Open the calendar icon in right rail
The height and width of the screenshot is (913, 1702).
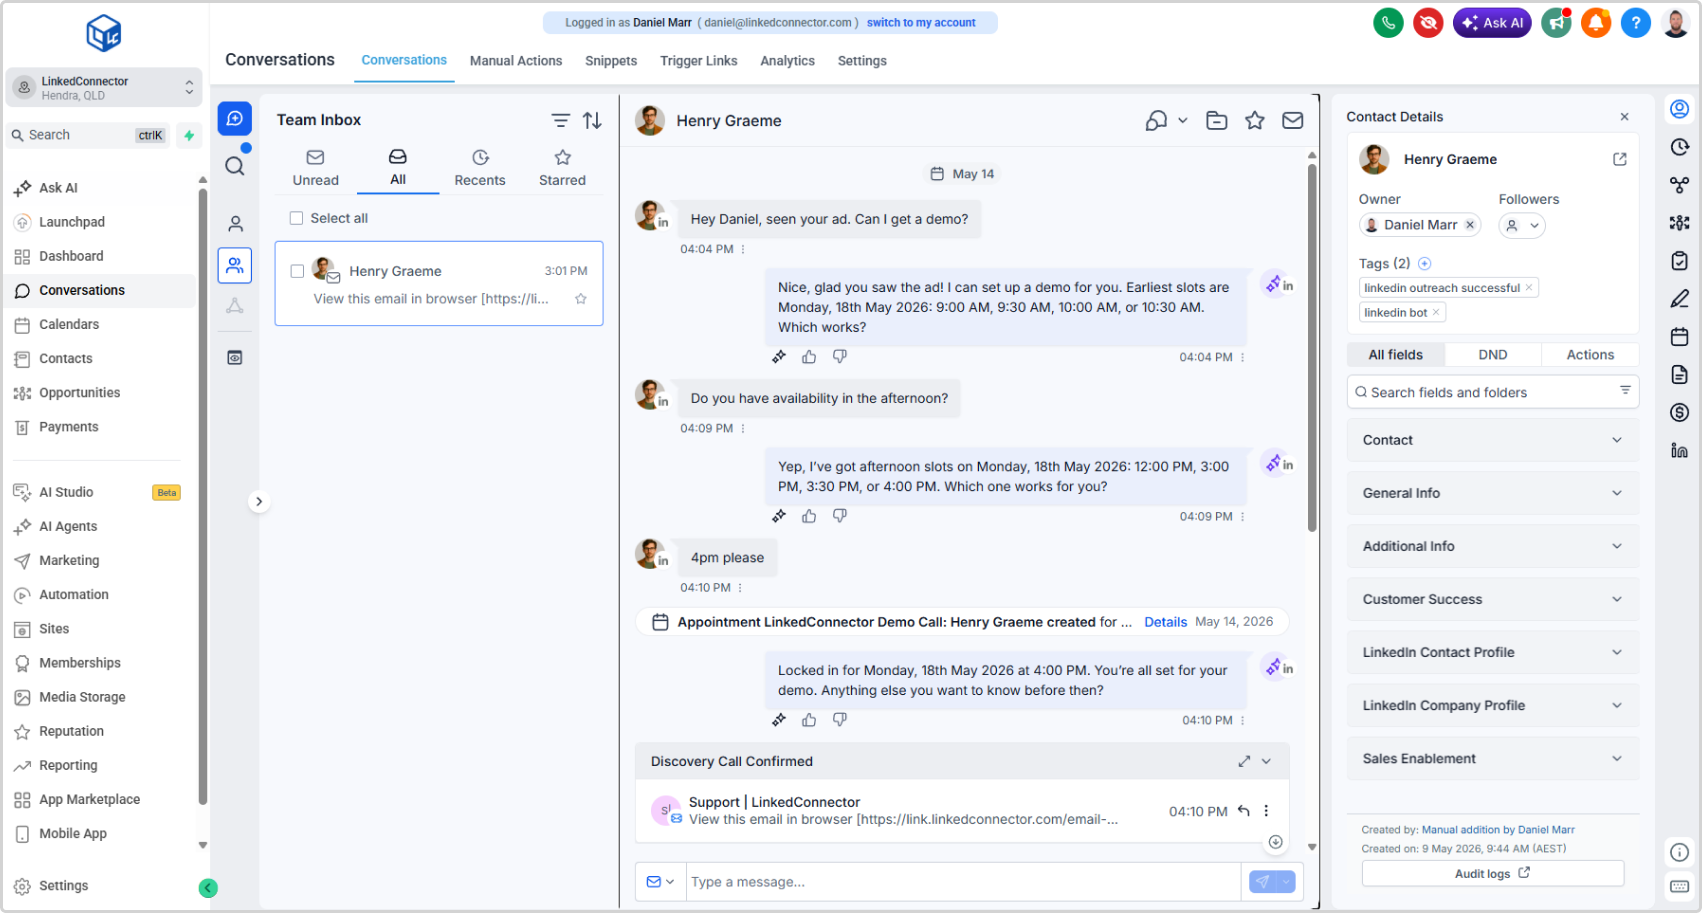pos(1680,337)
